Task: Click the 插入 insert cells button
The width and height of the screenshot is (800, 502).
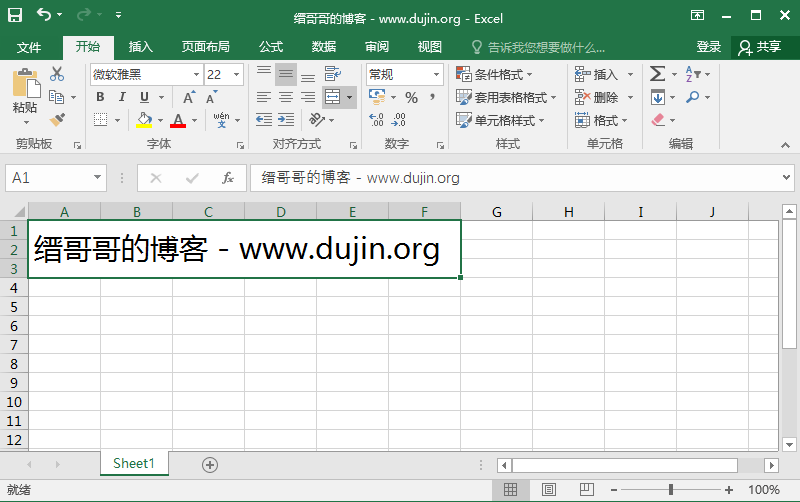Action: tap(597, 74)
